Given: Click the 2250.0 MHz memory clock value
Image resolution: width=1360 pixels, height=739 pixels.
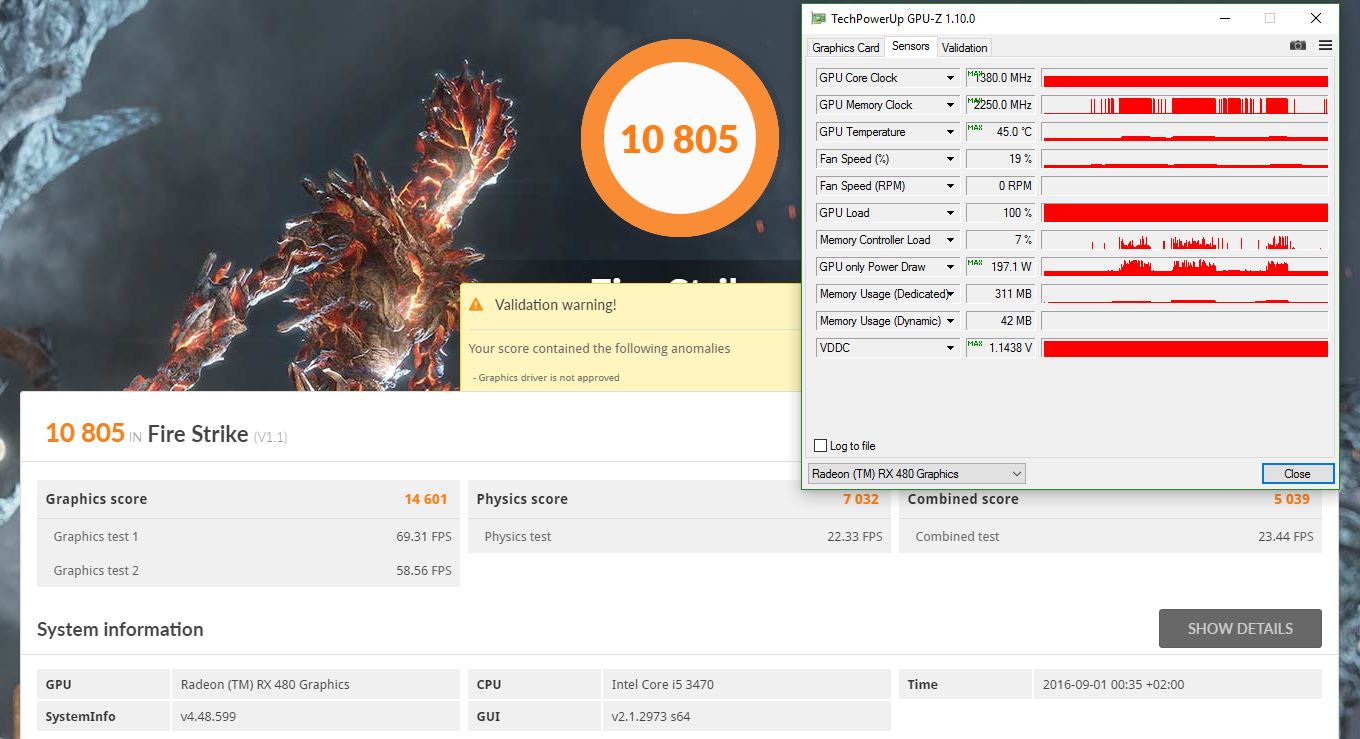Looking at the screenshot, I should (1003, 105).
